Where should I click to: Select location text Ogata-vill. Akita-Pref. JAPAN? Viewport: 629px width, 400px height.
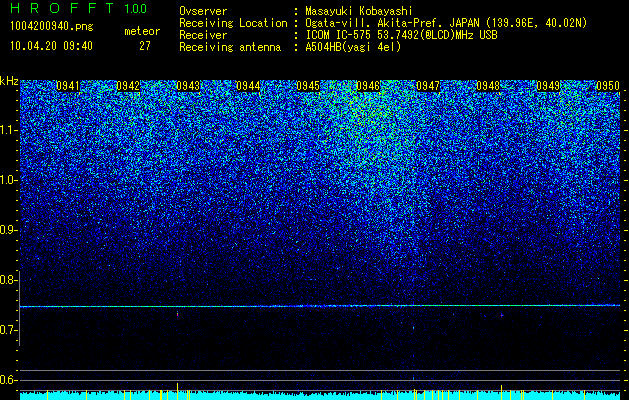(x=392, y=23)
